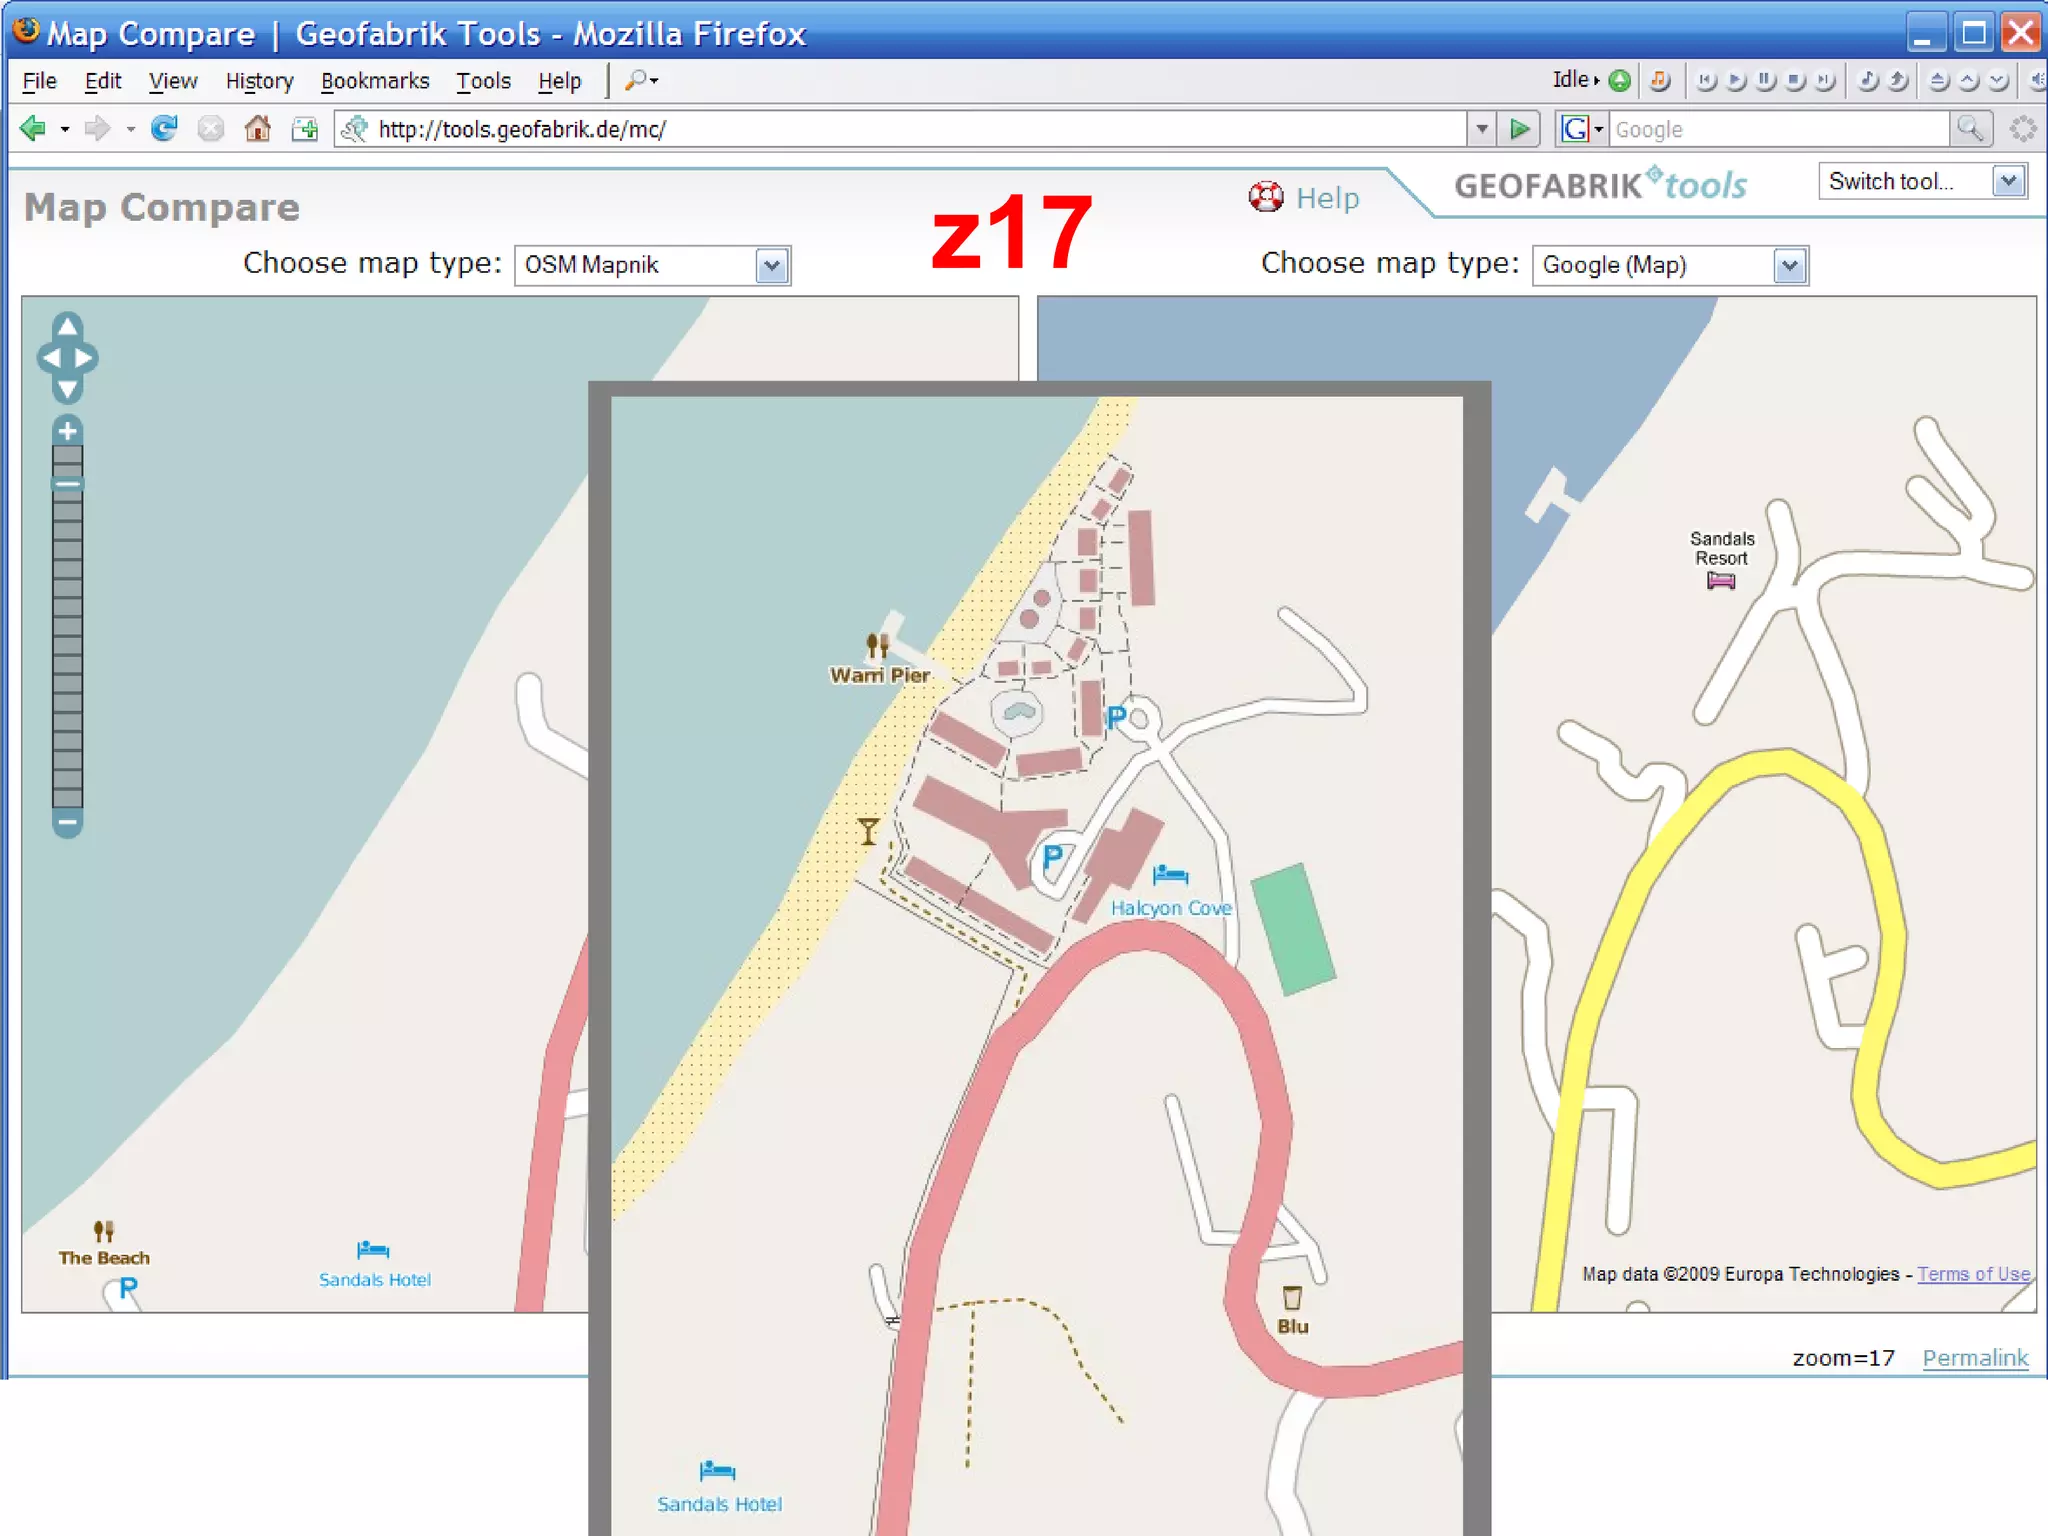
Task: Pan map right with arrow control
Action: [x=86, y=358]
